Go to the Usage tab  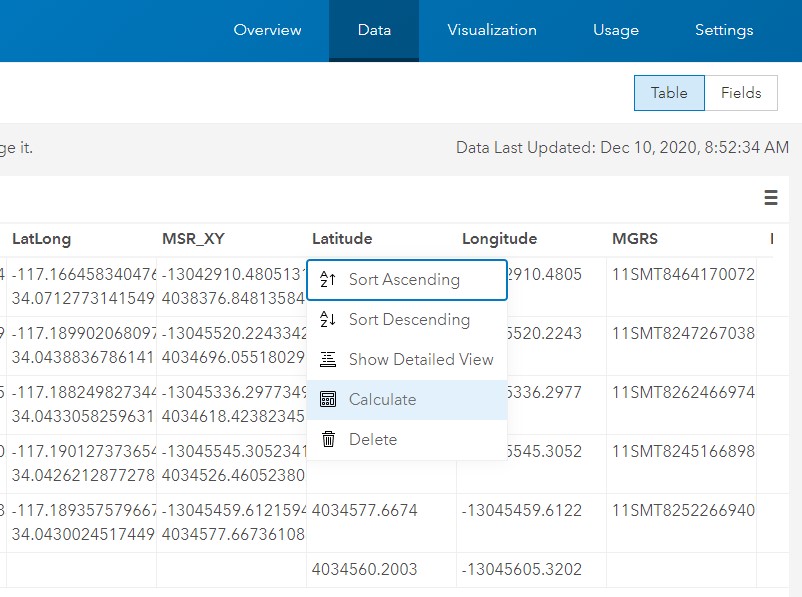[615, 30]
